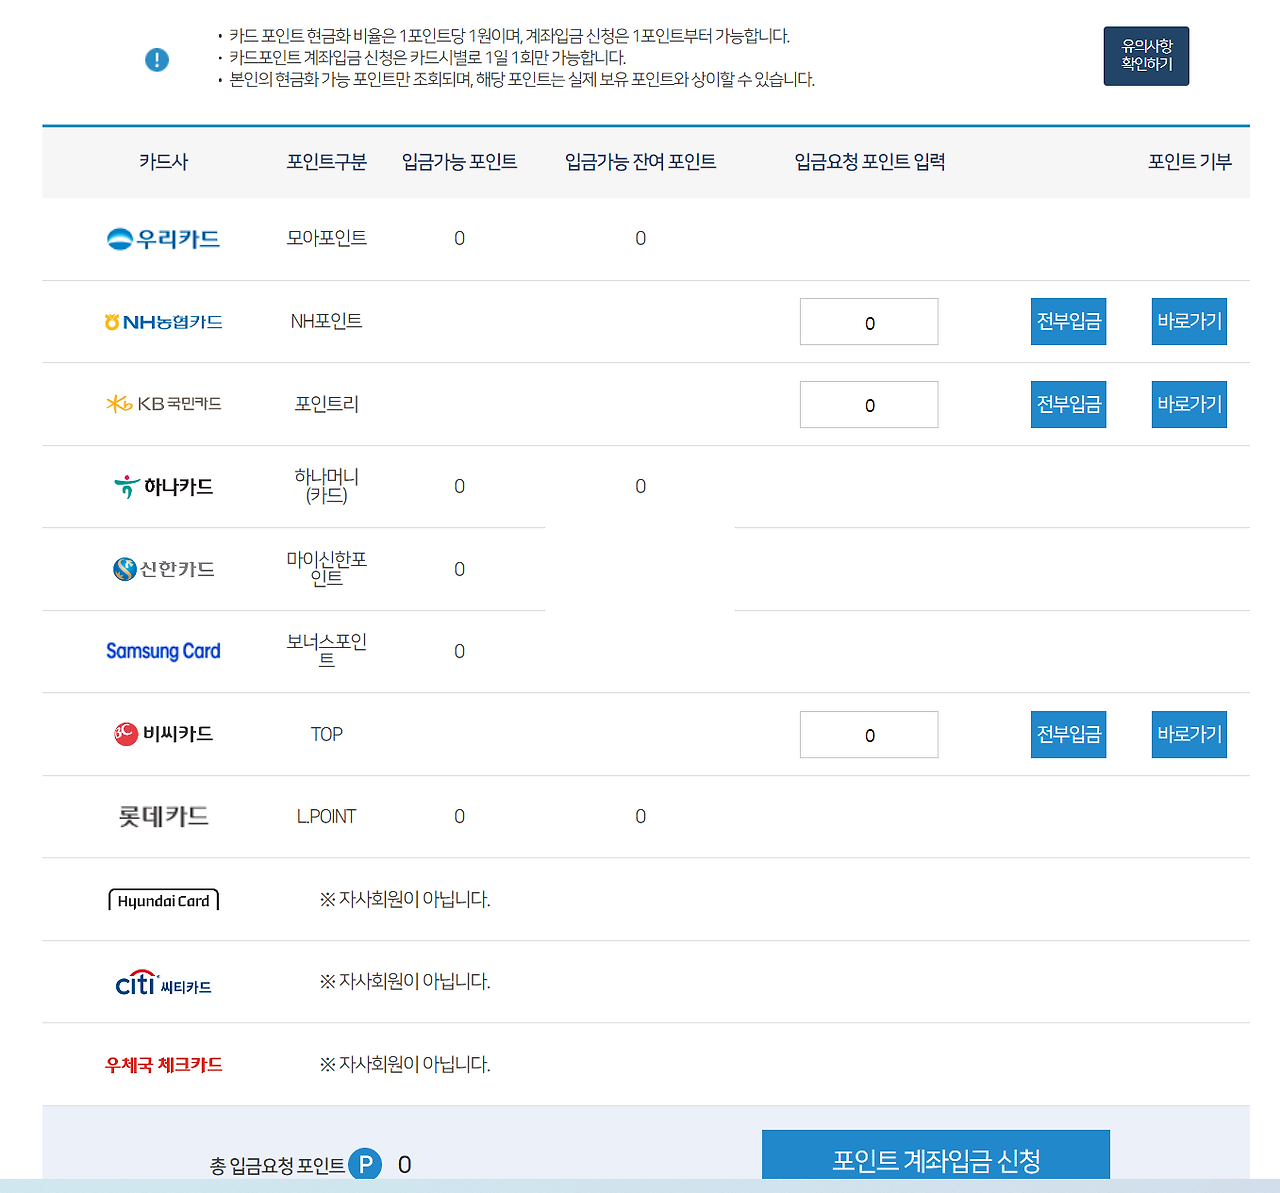Click the 마이신한포인트 label
The image size is (1280, 1193).
click(326, 568)
